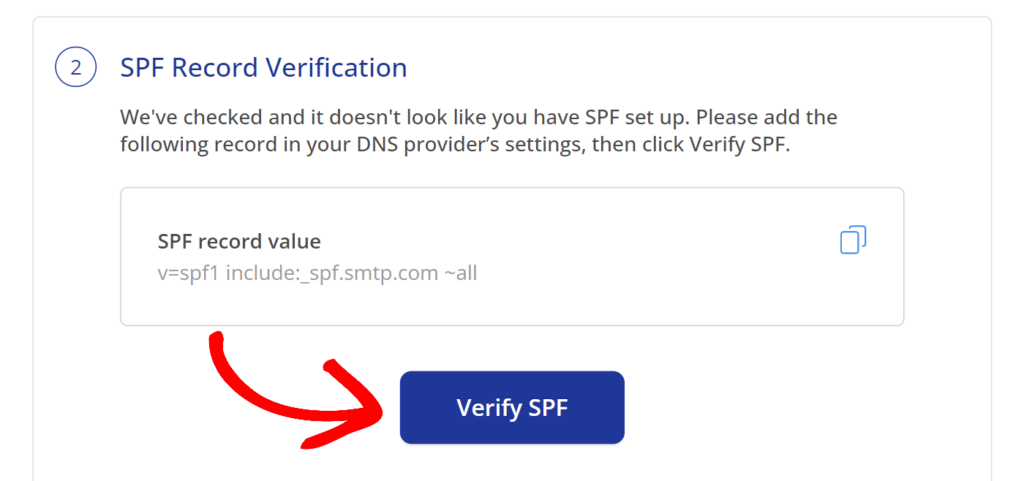1024x481 pixels.
Task: Select the v=spf1 record text line
Action: (317, 273)
